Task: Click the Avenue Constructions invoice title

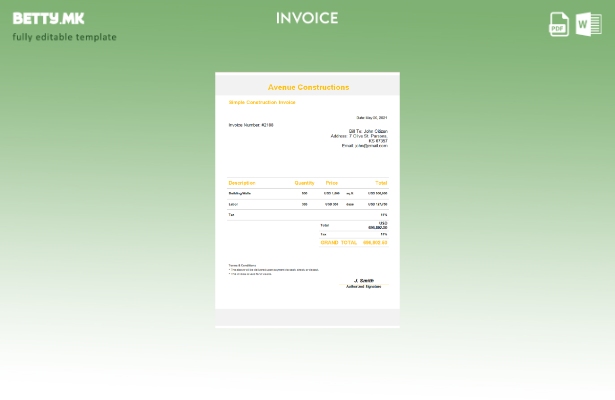Action: coord(308,87)
